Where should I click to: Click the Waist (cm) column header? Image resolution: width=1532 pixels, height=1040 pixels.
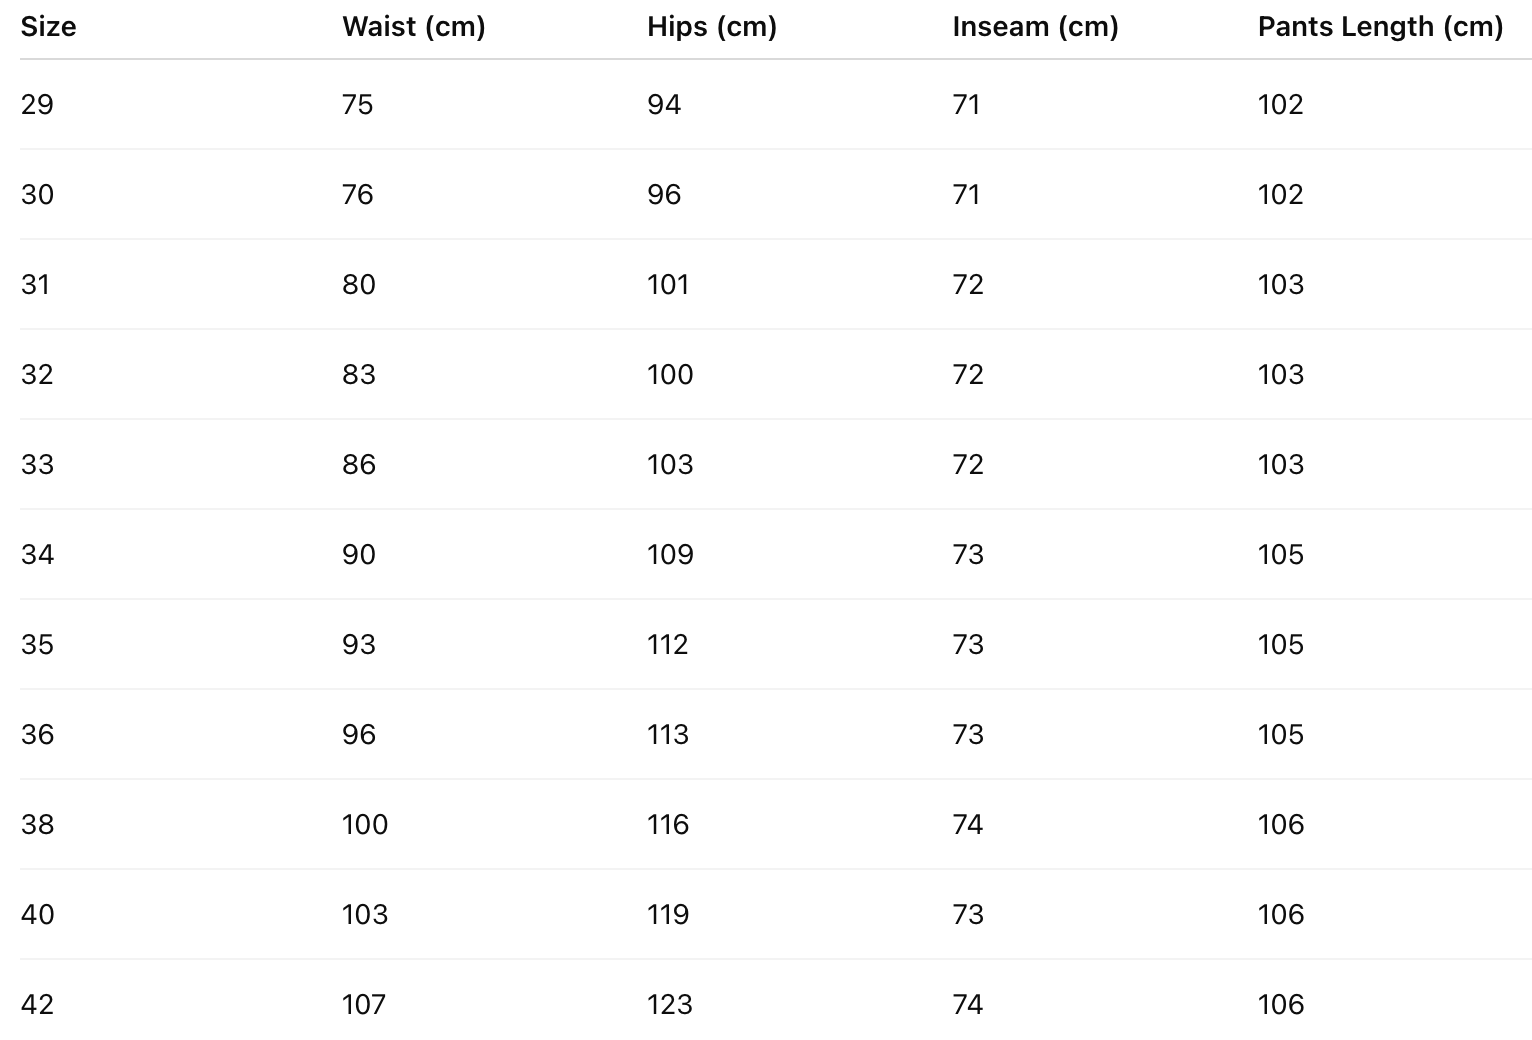tap(413, 27)
